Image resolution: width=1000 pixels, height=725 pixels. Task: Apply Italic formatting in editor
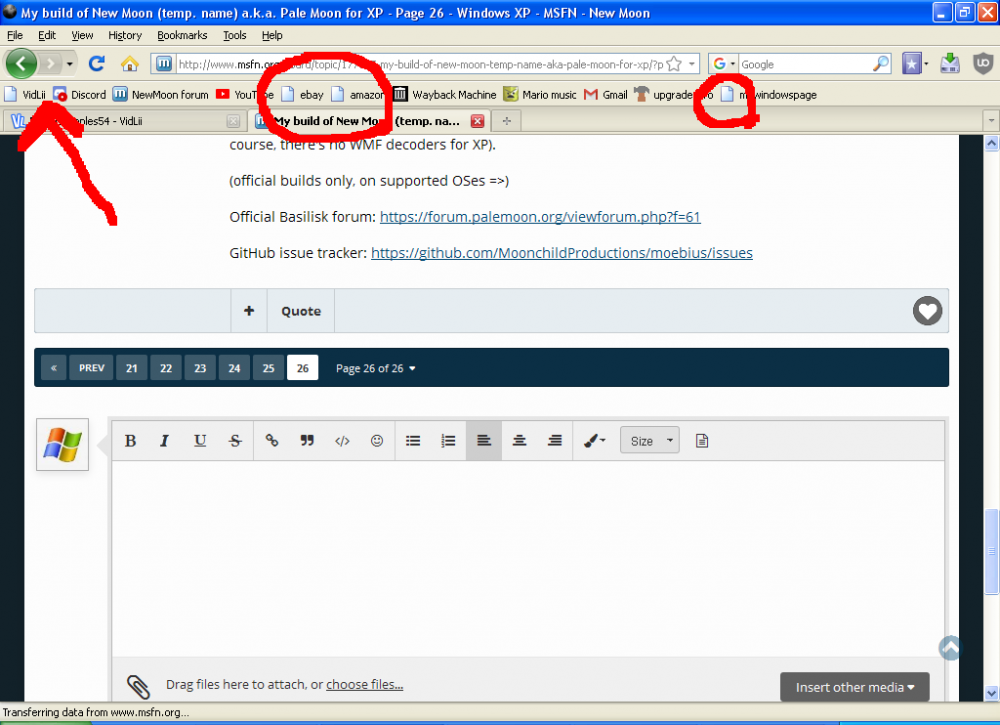(x=165, y=441)
